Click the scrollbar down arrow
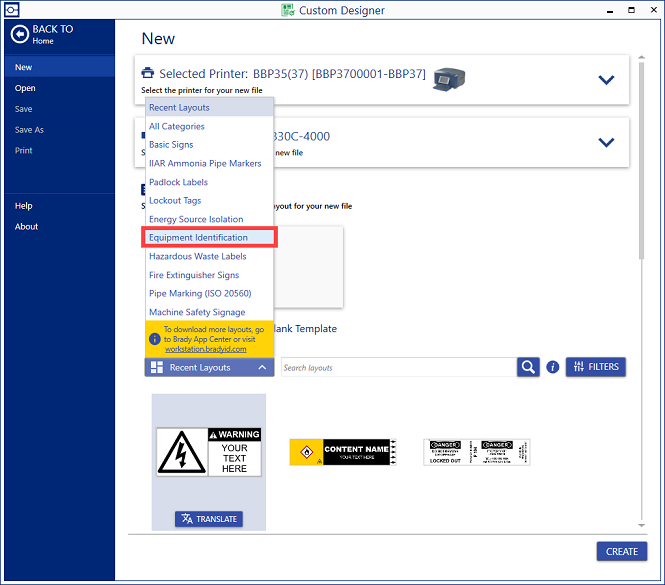This screenshot has width=665, height=585. (641, 525)
